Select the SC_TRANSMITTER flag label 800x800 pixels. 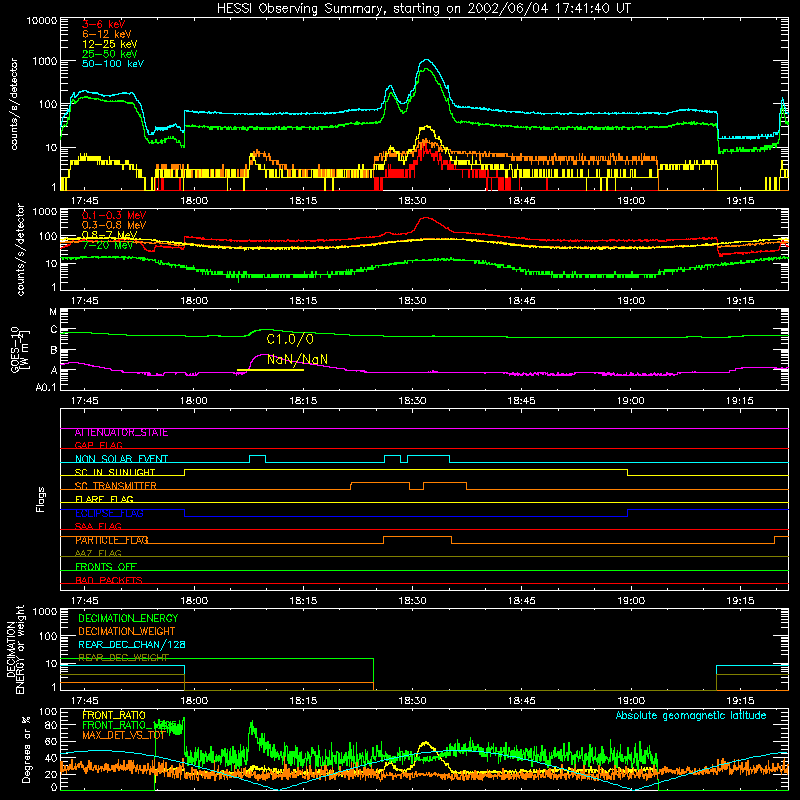[x=116, y=486]
